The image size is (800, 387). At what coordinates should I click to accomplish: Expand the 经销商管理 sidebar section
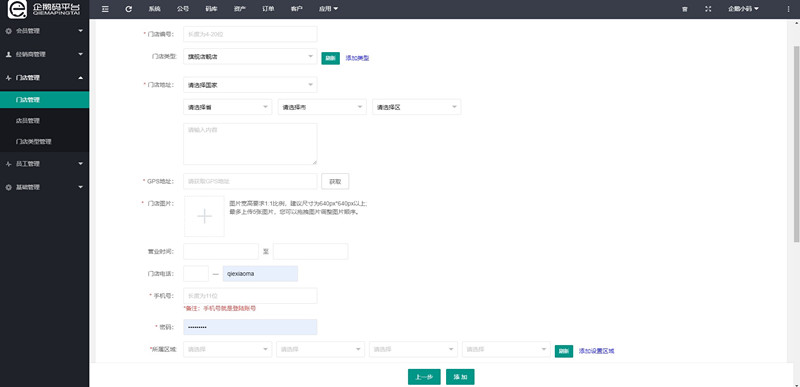point(44,54)
